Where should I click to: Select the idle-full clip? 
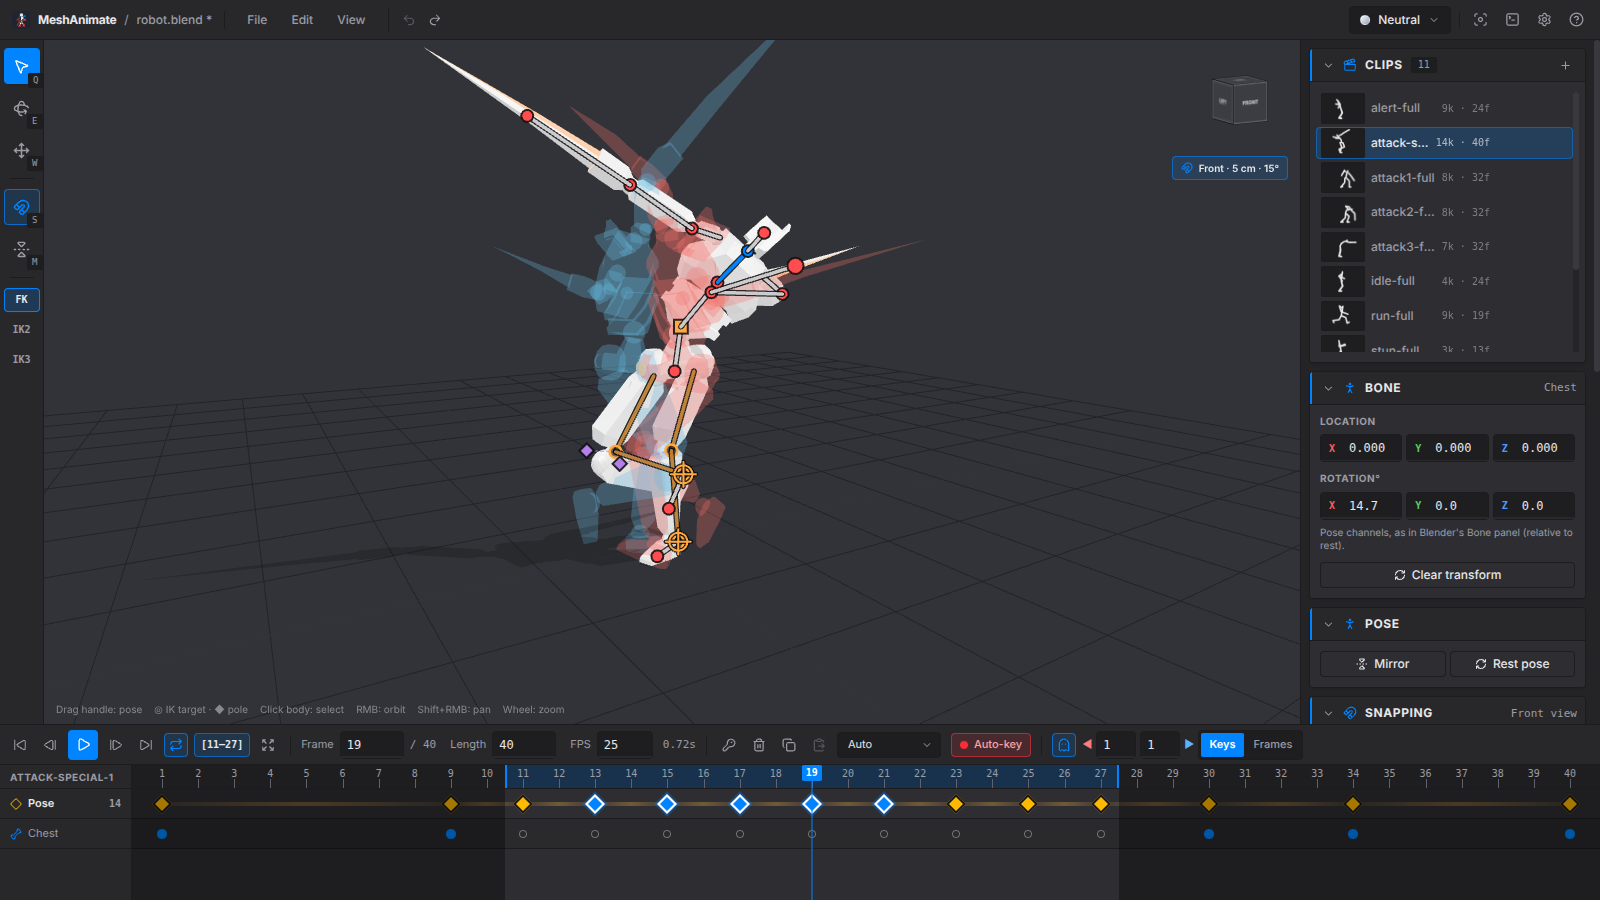pyautogui.click(x=1444, y=281)
